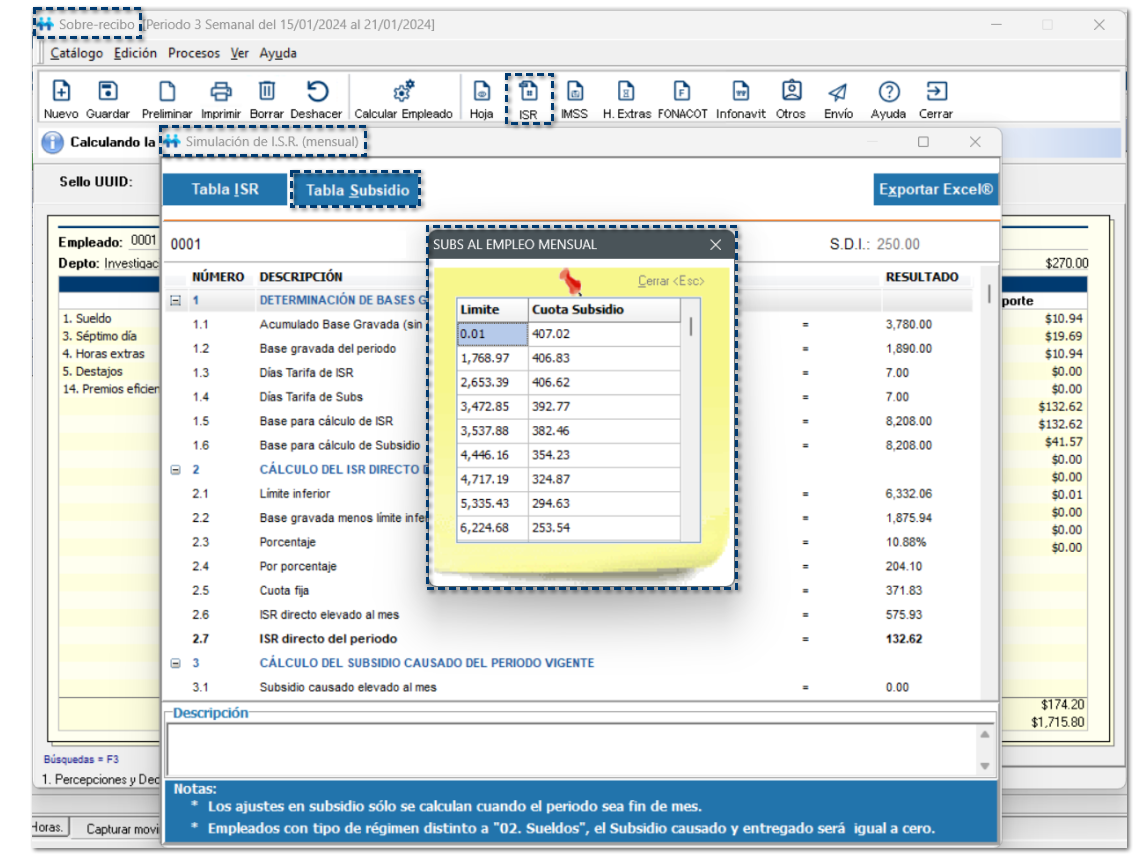Viewport: 1136px width, 857px height.
Task: Collapse section 3 Cálculo del Subsidio Causado
Action: coord(176,663)
